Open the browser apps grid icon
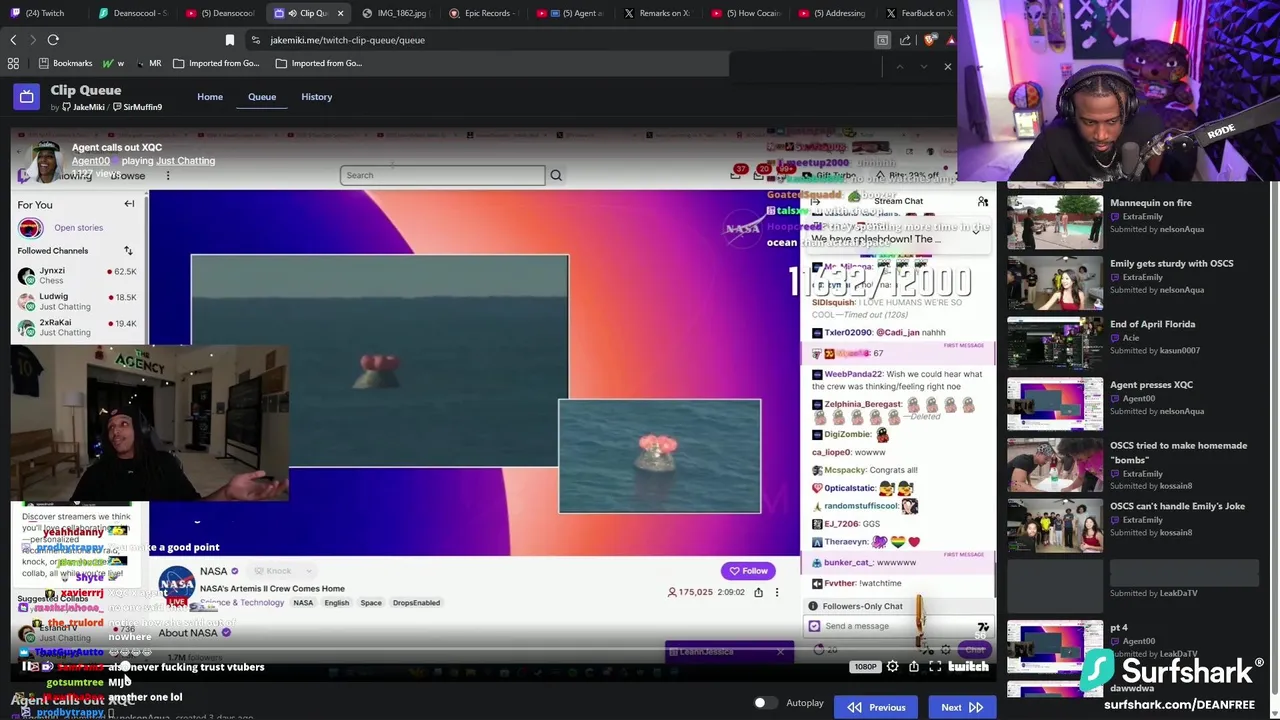 13,63
